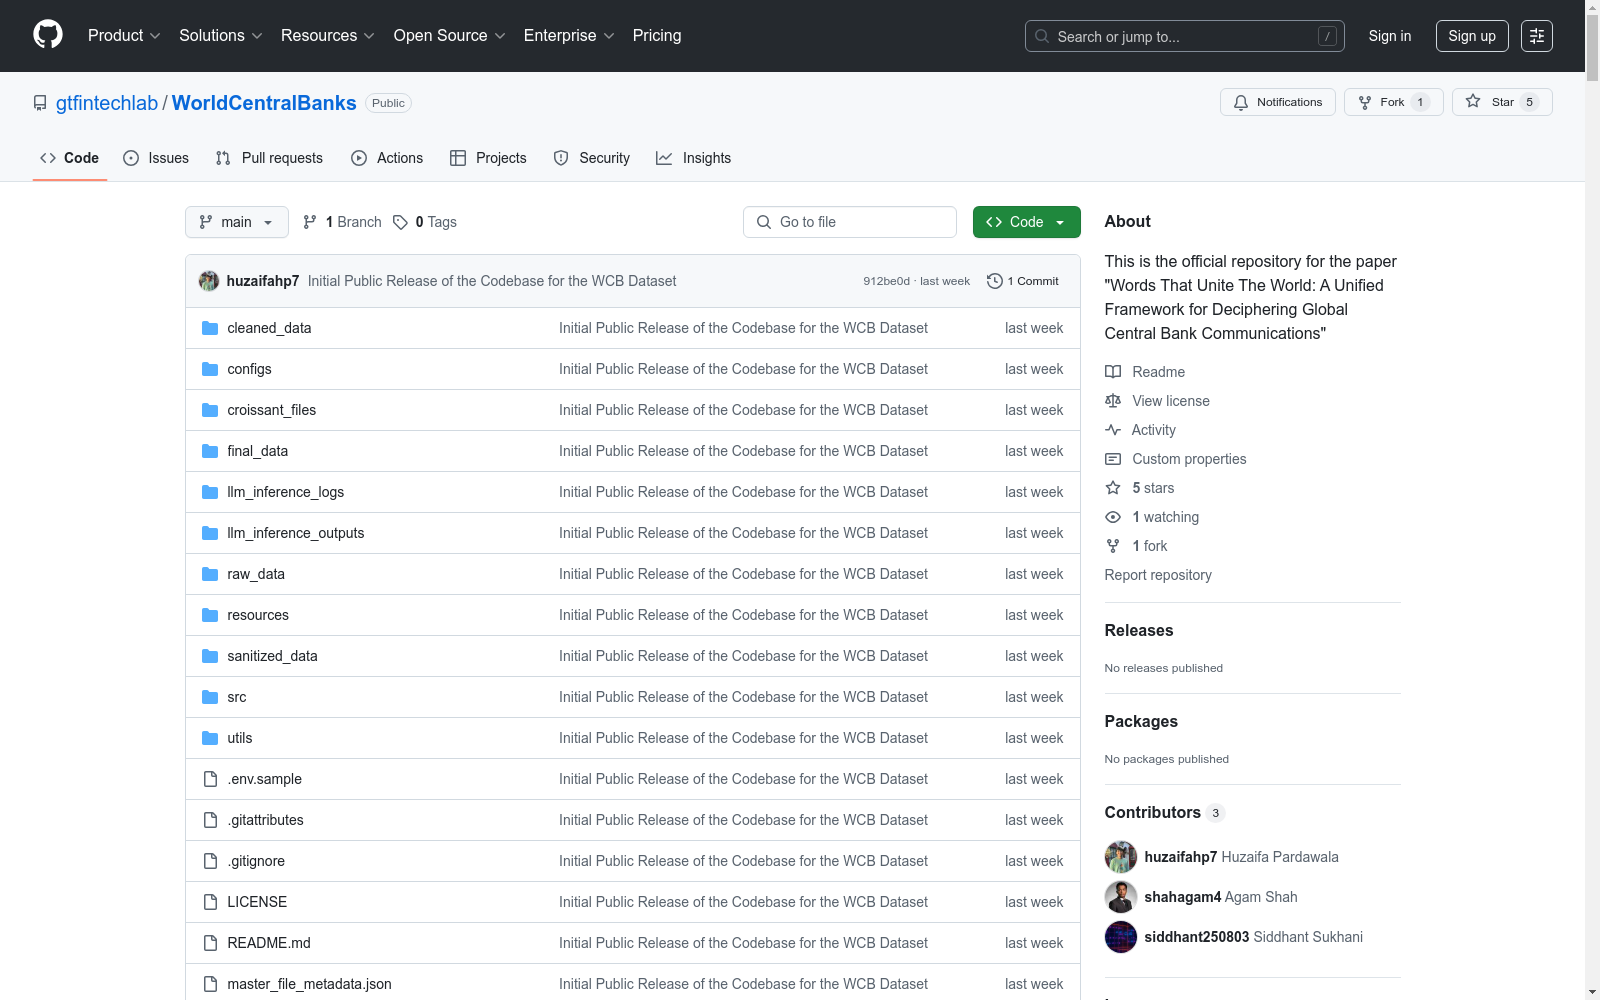Screen dimensions: 1600x1000
Task: Click the fork icon in Fork button
Action: click(1365, 102)
